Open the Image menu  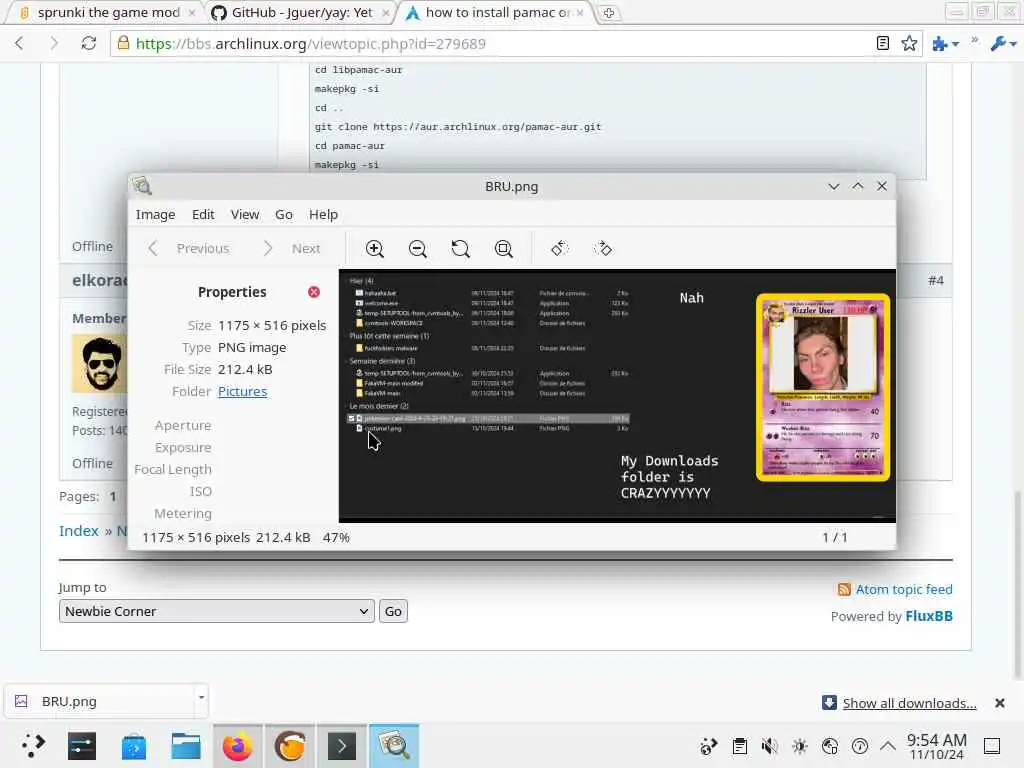(155, 215)
